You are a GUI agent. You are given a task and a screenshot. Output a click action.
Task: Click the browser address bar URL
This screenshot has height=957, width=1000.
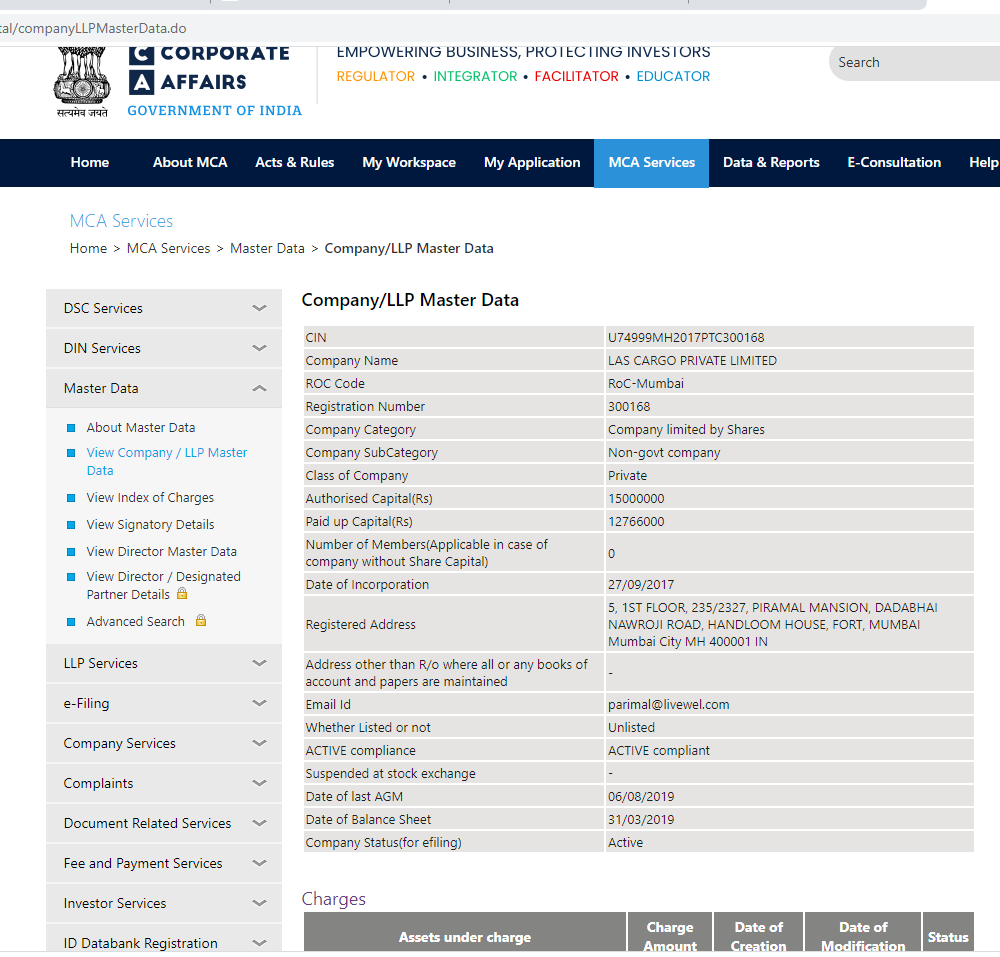click(93, 29)
